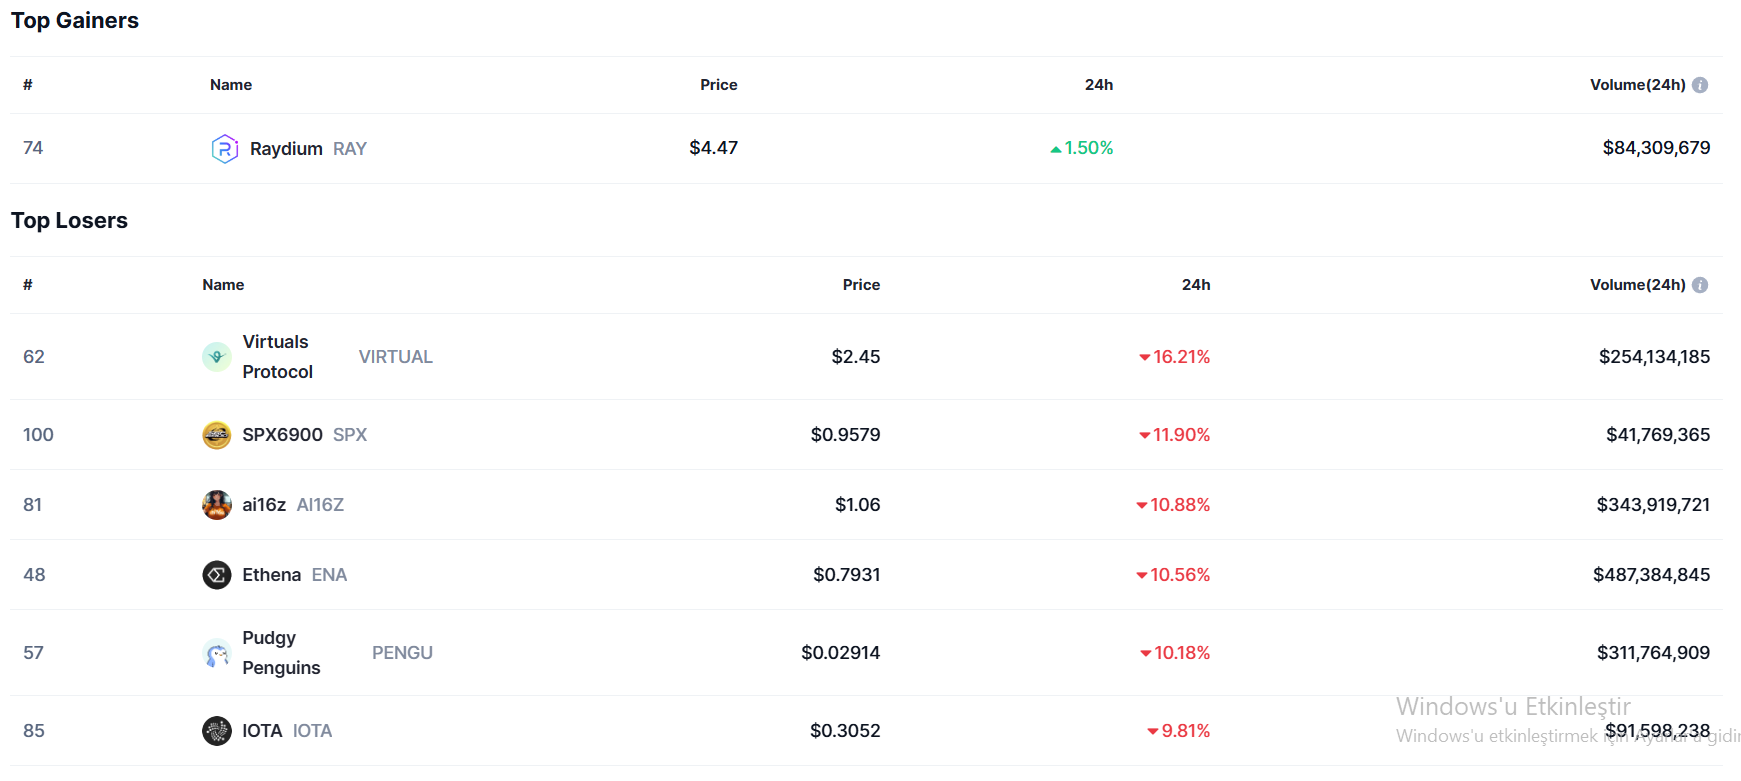The image size is (1741, 781).
Task: Sort Top Gainers by 24h header
Action: click(1098, 85)
